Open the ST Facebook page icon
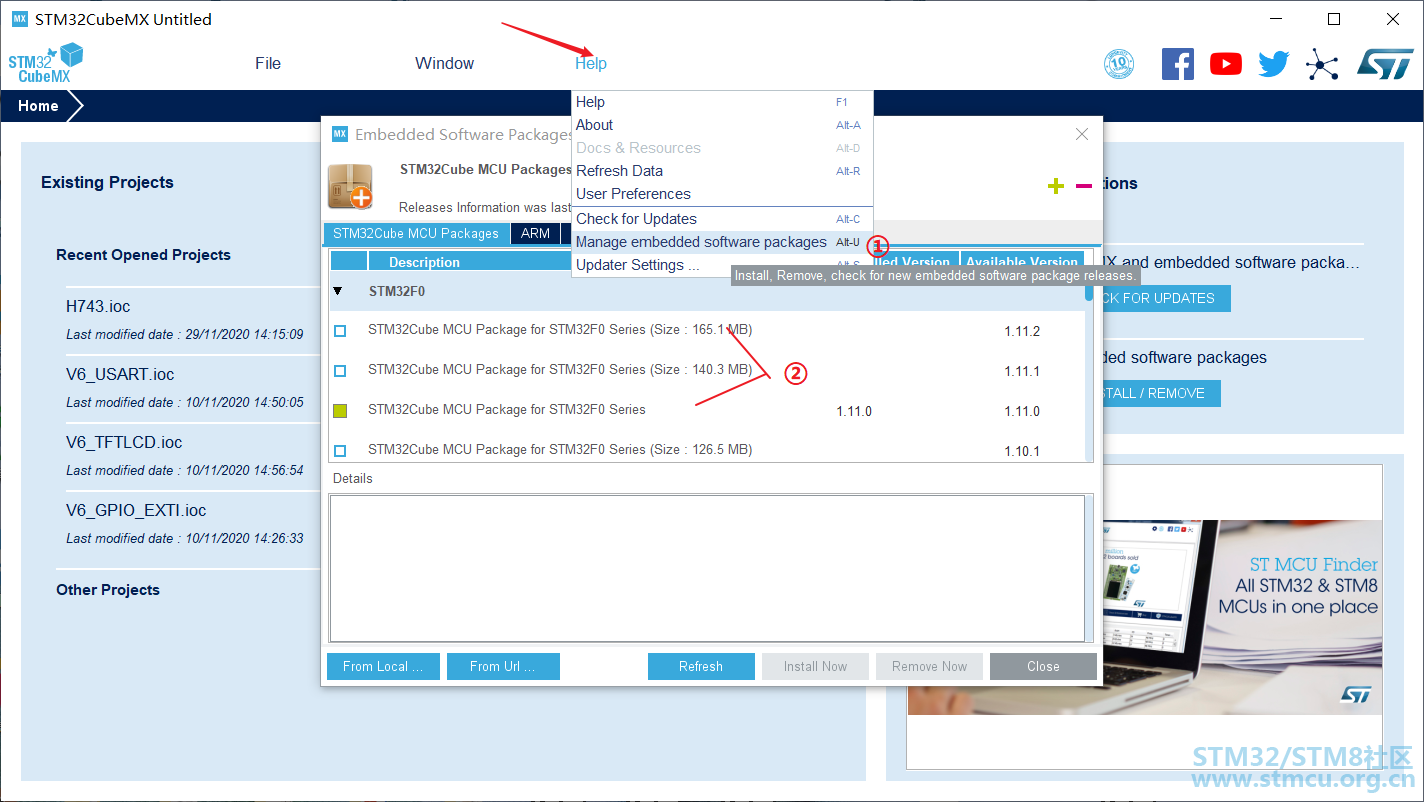1424x802 pixels. click(x=1178, y=64)
